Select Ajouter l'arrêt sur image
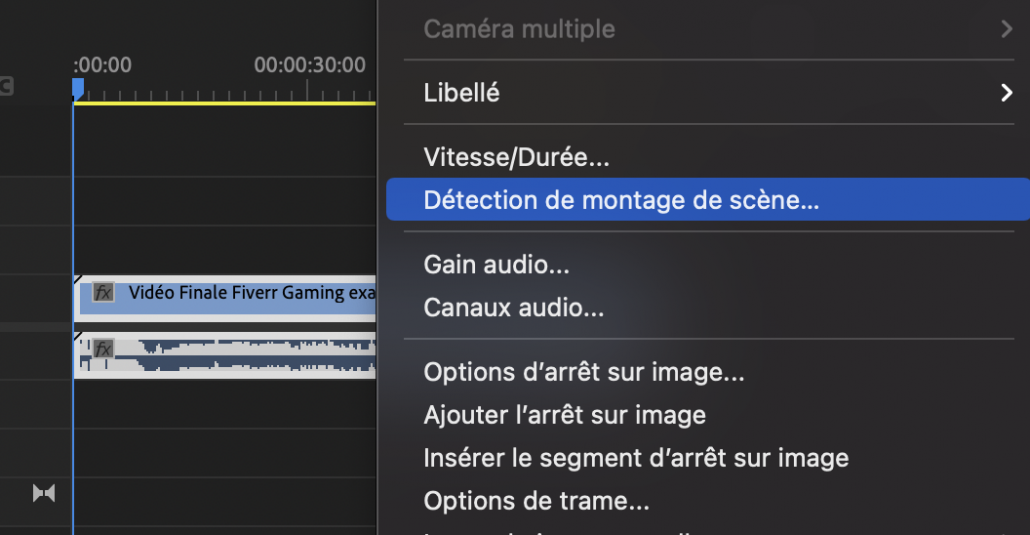1030x535 pixels. 564,415
